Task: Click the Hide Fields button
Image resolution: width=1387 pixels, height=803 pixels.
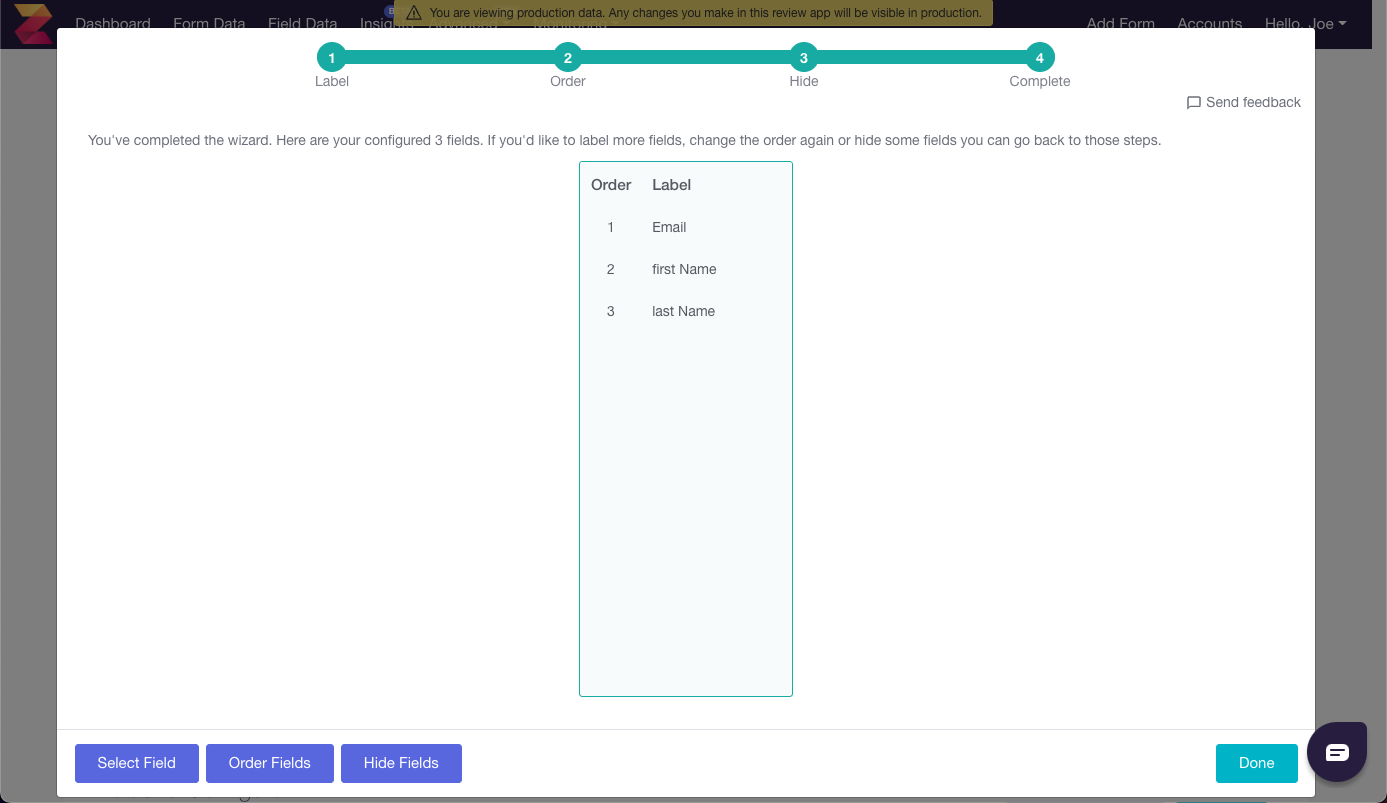Action: pyautogui.click(x=401, y=763)
